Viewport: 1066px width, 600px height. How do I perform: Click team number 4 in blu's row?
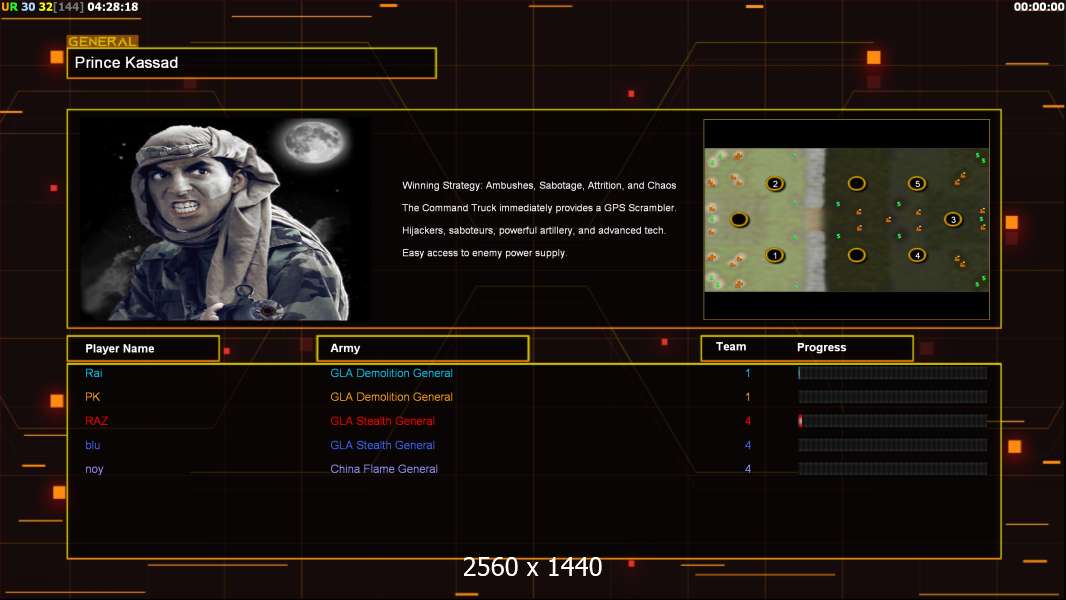click(x=748, y=445)
